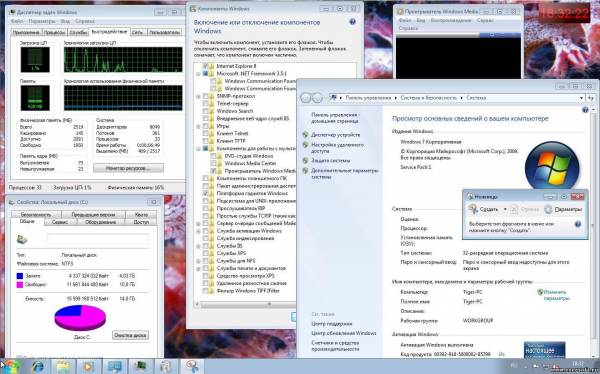
Task: Click the genuine Microsoft badge image
Action: pos(544,350)
